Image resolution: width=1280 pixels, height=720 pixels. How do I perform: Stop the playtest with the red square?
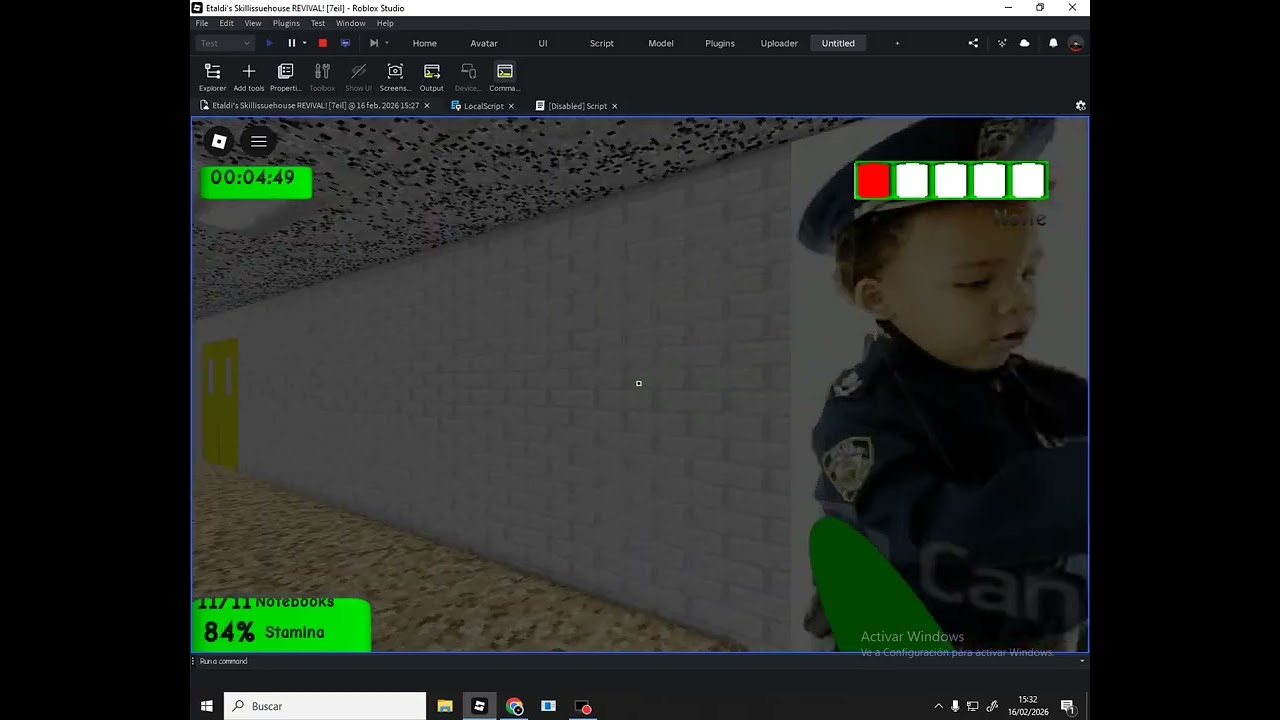[323, 43]
